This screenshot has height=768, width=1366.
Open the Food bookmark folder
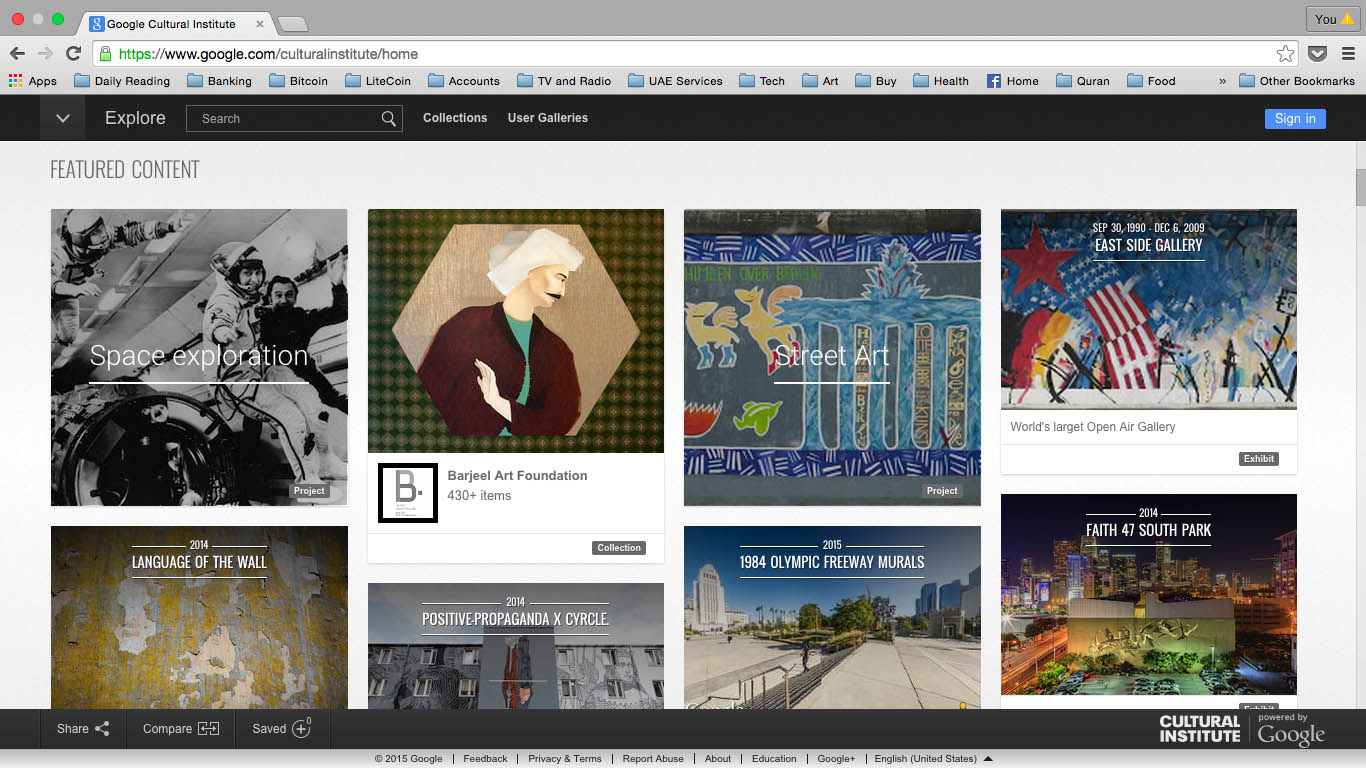coord(1151,81)
